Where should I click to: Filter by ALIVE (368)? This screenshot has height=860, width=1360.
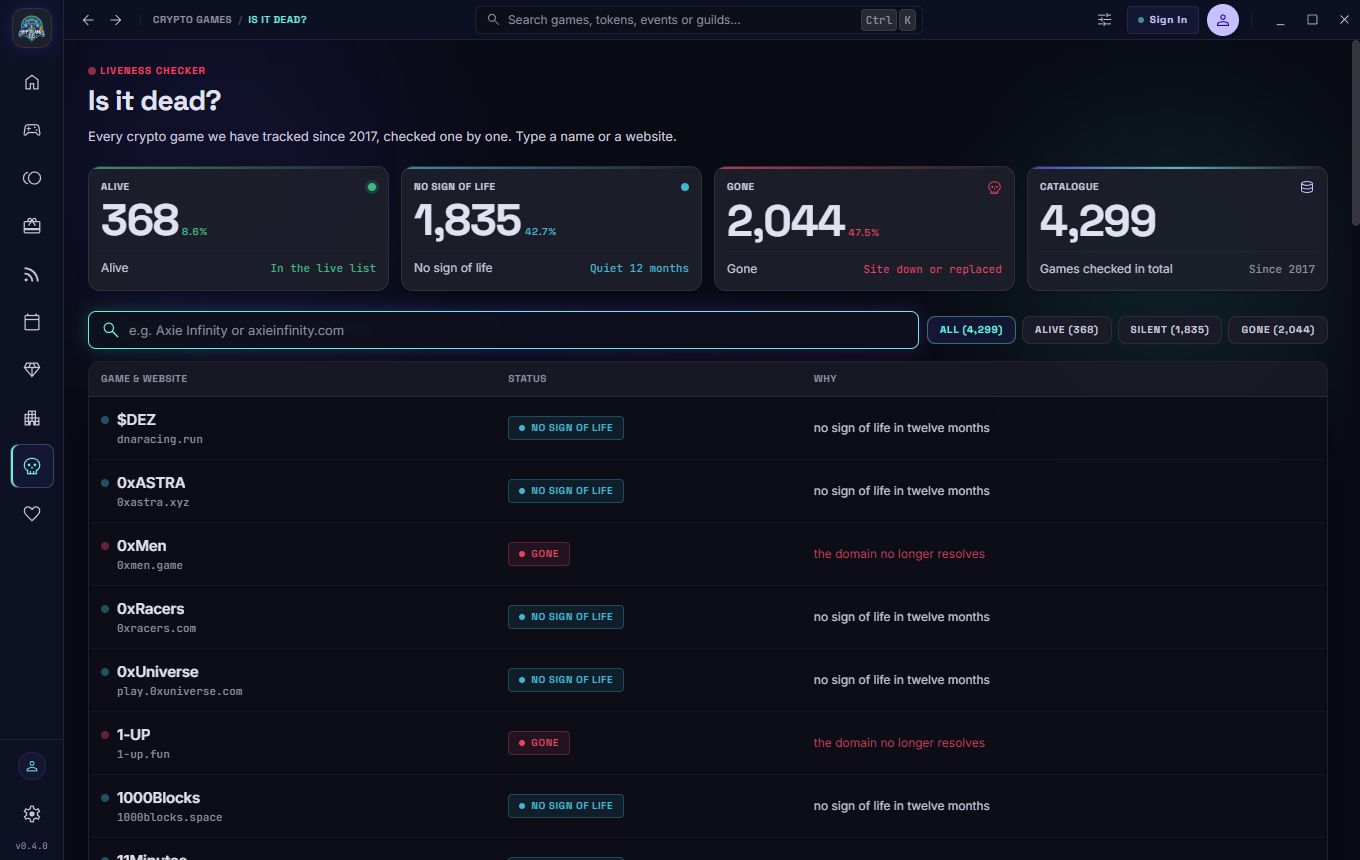tap(1066, 330)
